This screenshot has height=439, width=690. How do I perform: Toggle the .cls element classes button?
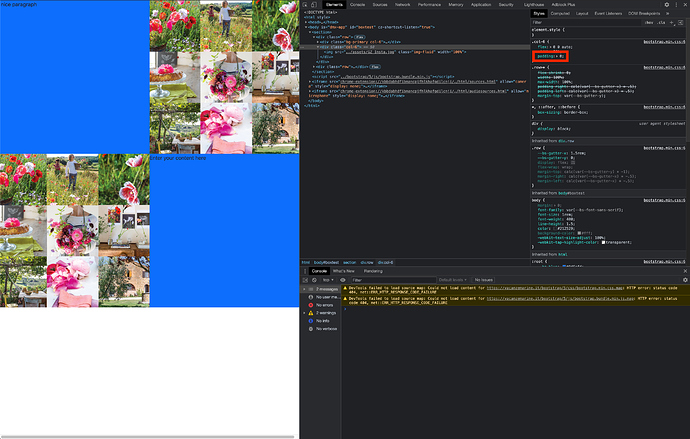click(x=661, y=22)
